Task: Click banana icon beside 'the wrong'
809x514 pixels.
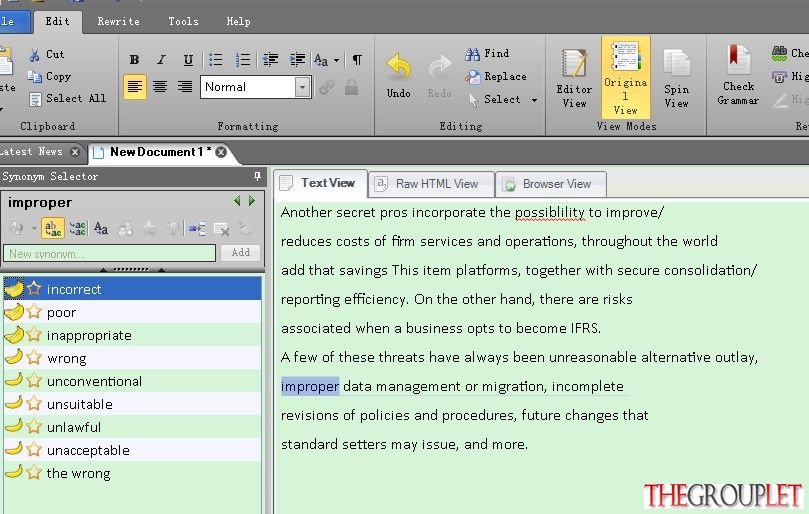Action: click(14, 472)
